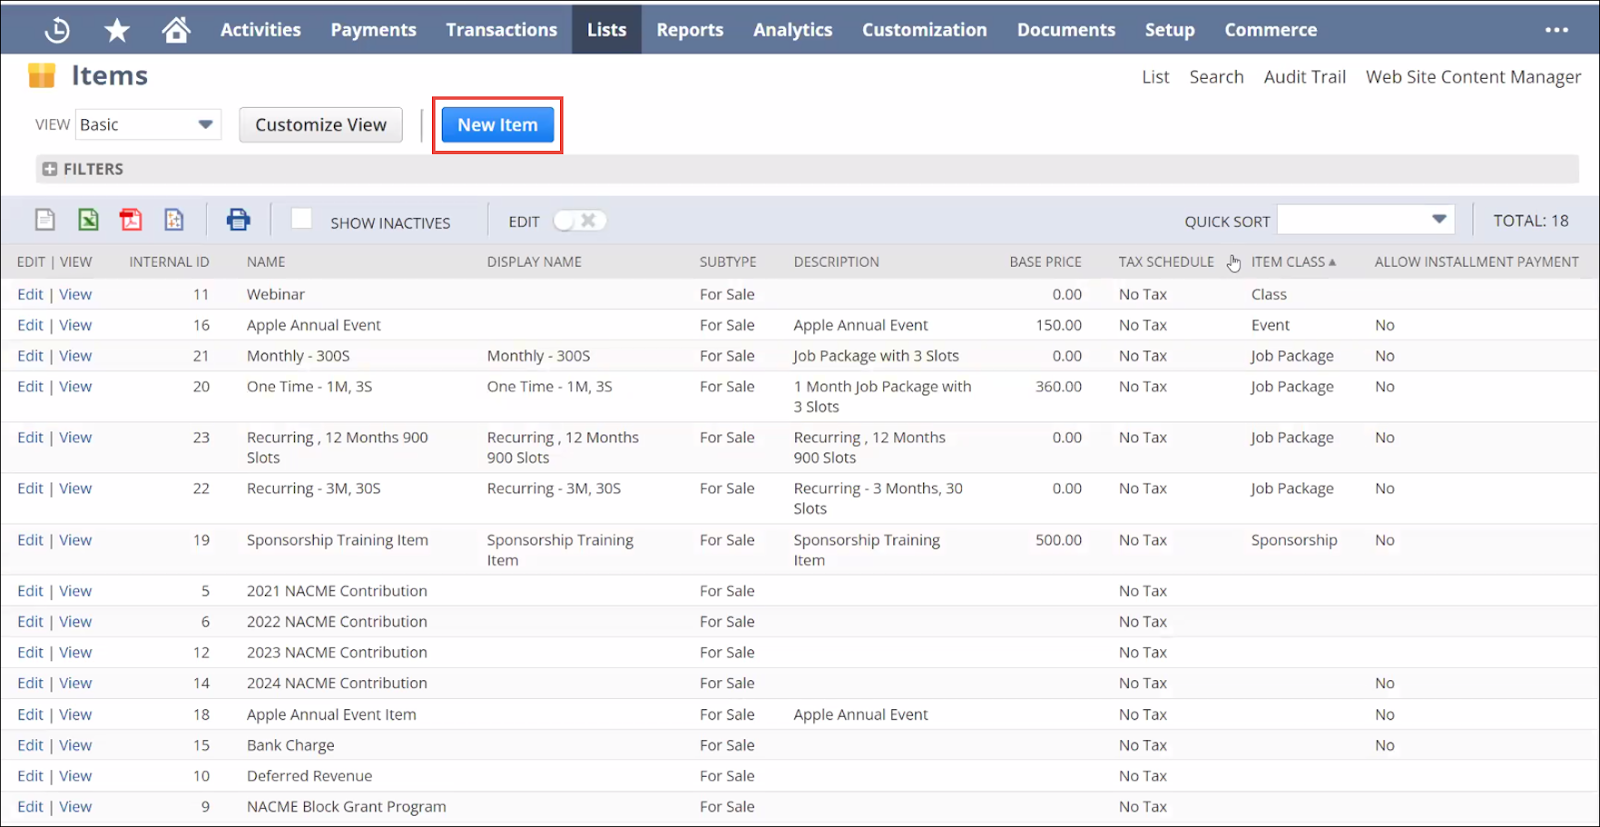
Task: Open the View dropdown set to Basic
Action: (148, 125)
